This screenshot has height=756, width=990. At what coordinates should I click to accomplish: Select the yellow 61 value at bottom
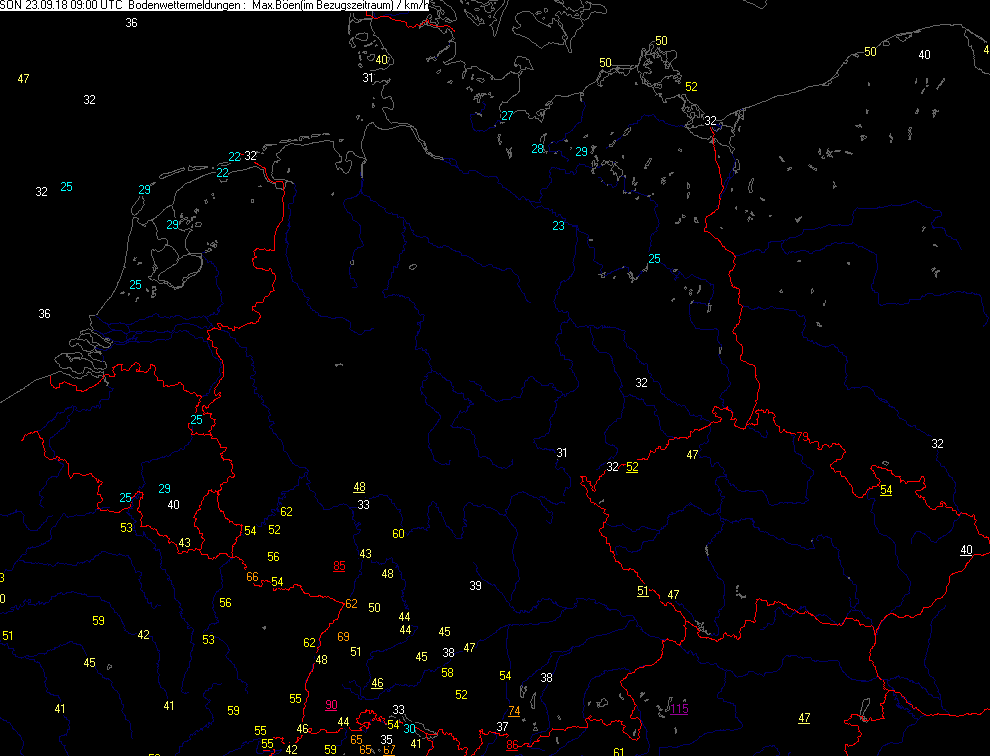[x=618, y=751]
